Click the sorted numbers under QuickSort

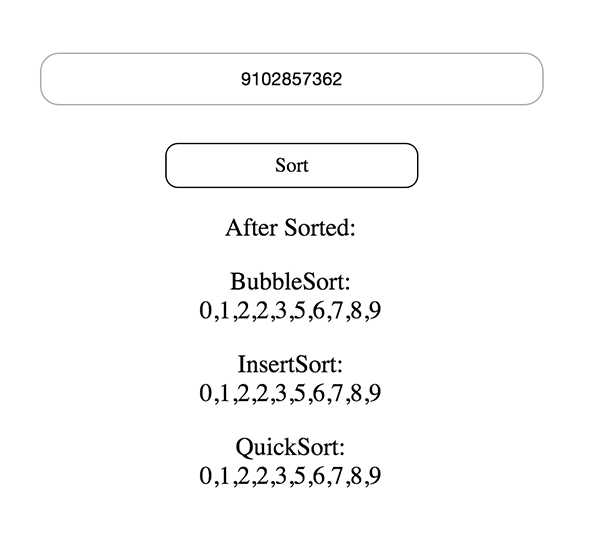(290, 475)
